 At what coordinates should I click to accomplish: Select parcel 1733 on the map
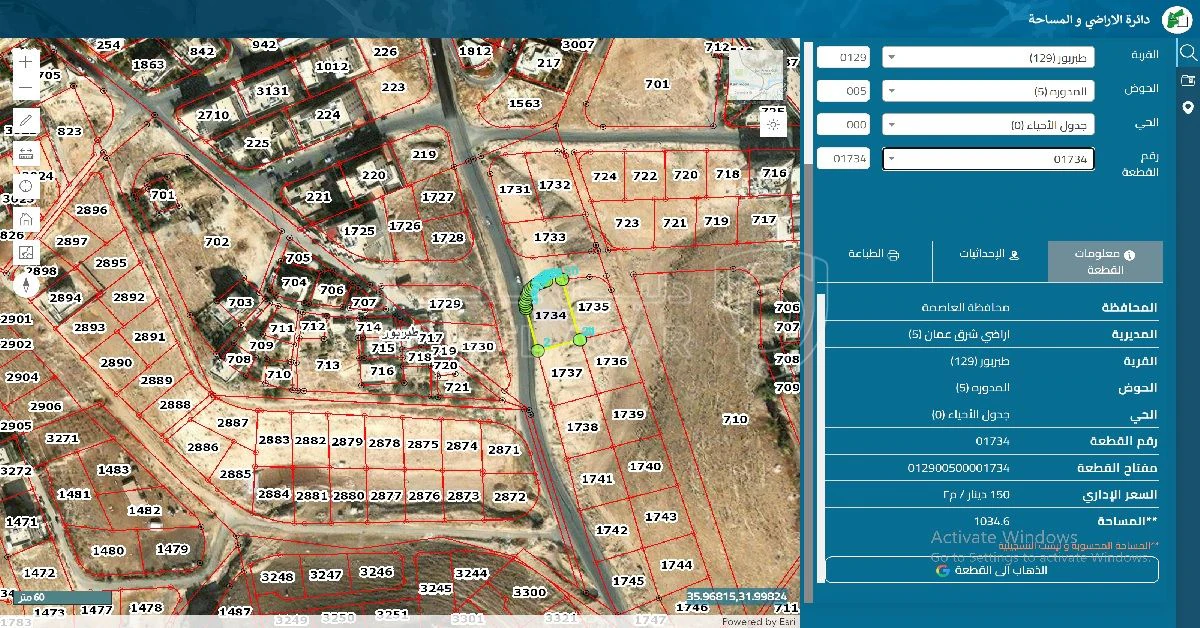tap(550, 237)
